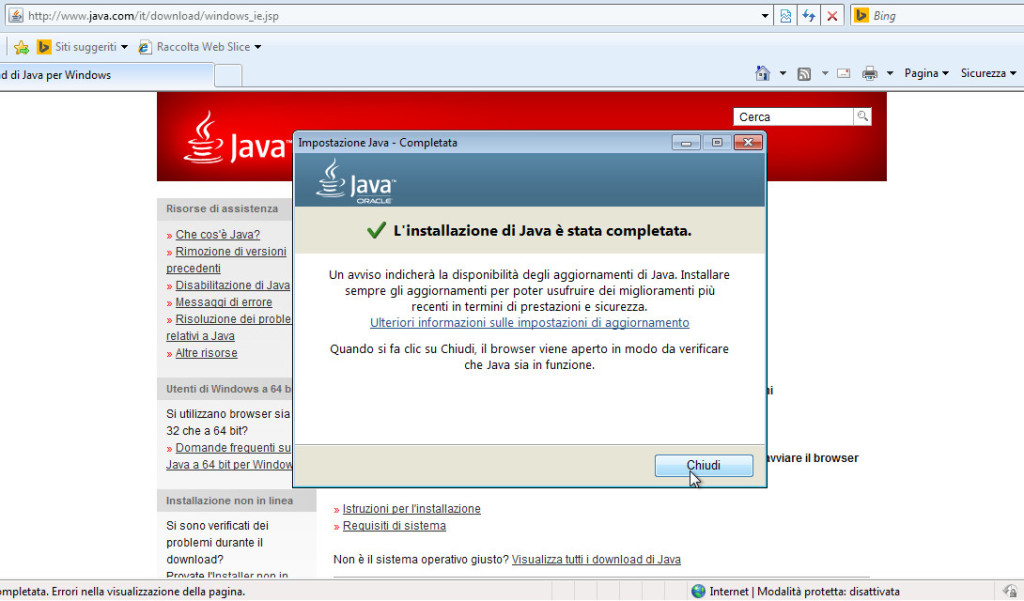This screenshot has width=1024, height=601.
Task: Click the magnifier search icon on Java page
Action: pyautogui.click(x=862, y=116)
